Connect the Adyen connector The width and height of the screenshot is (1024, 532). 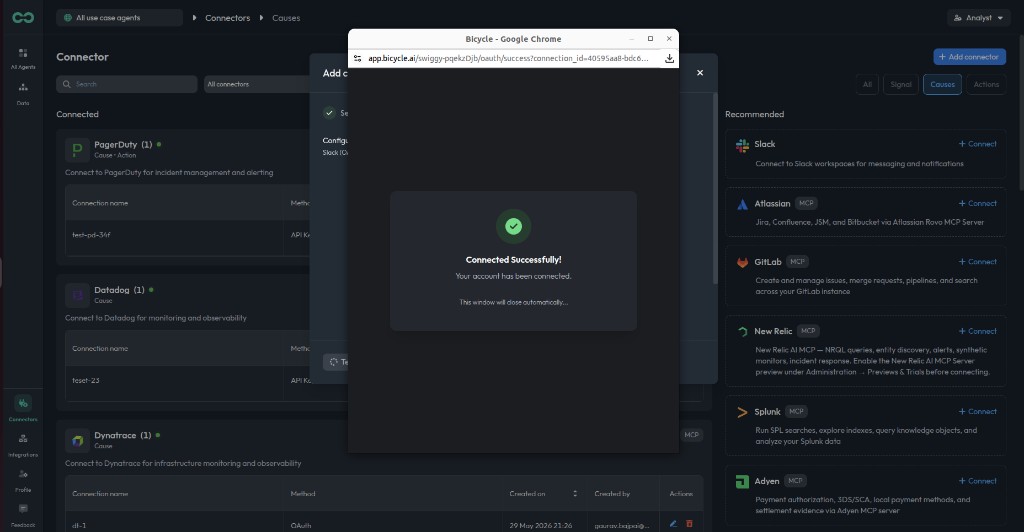977,480
